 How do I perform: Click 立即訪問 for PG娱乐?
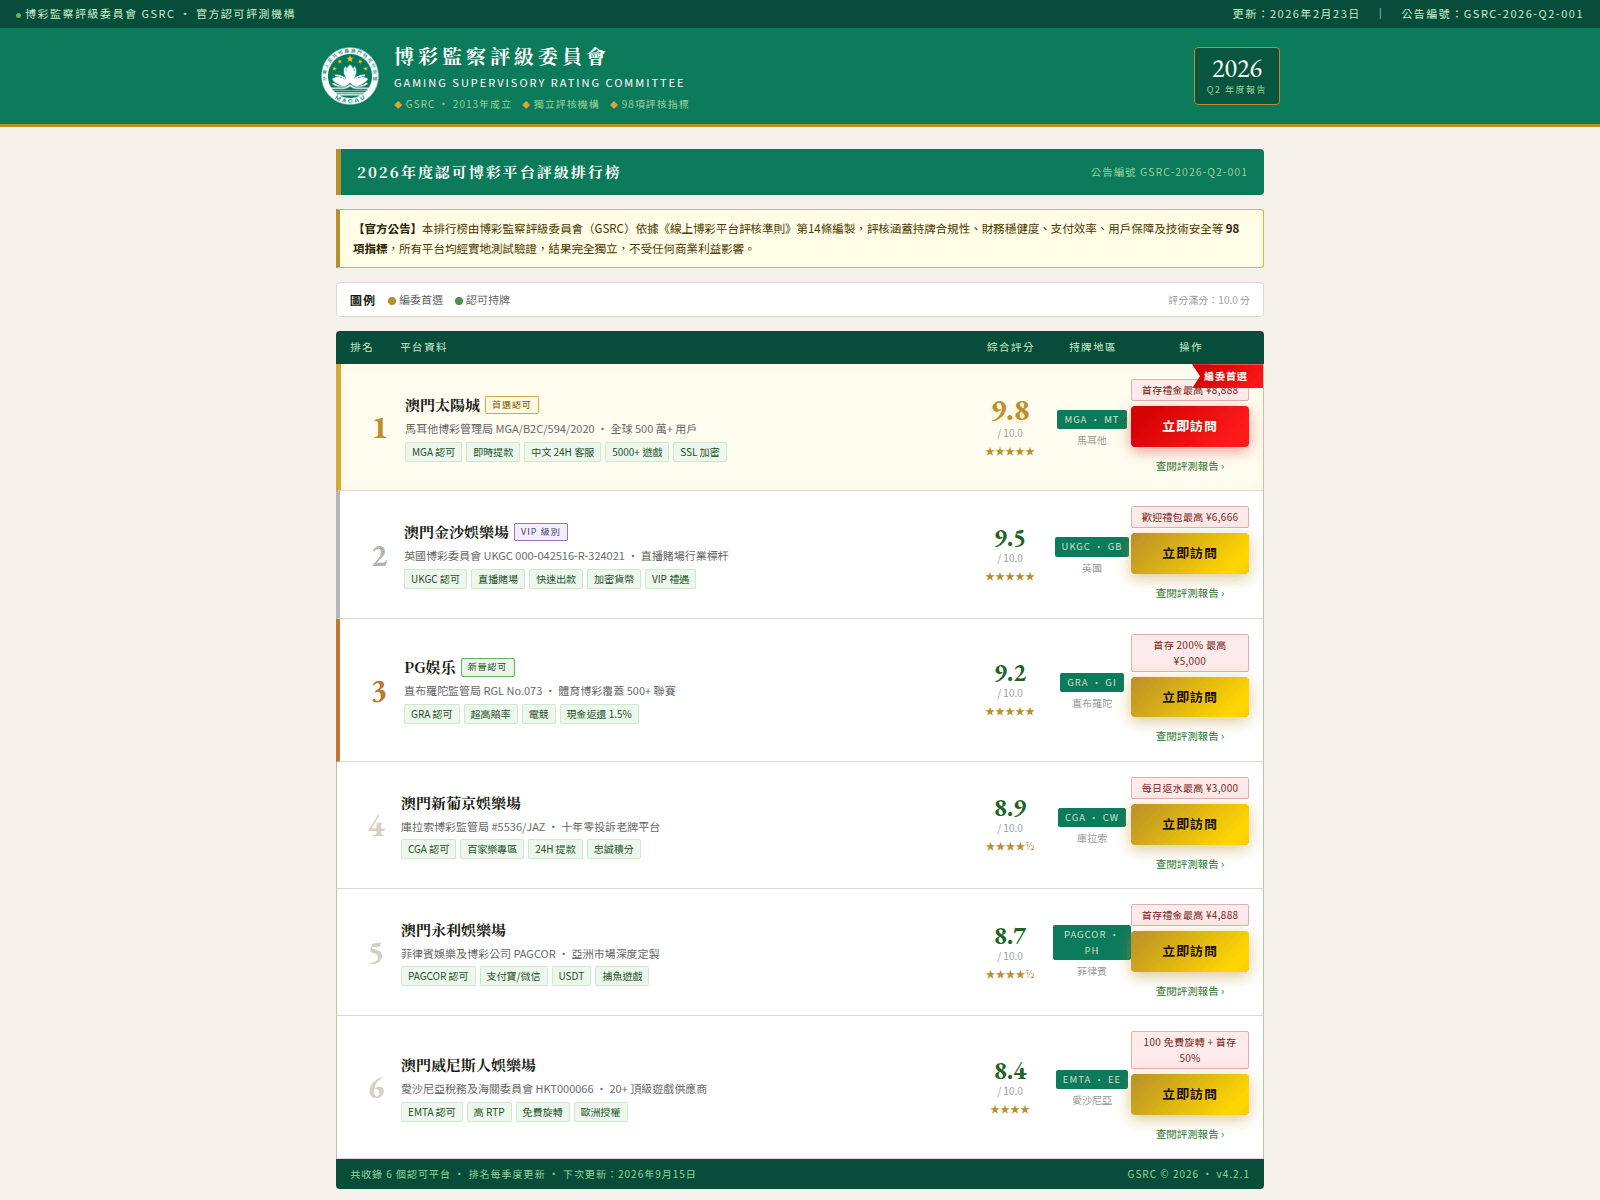1189,698
